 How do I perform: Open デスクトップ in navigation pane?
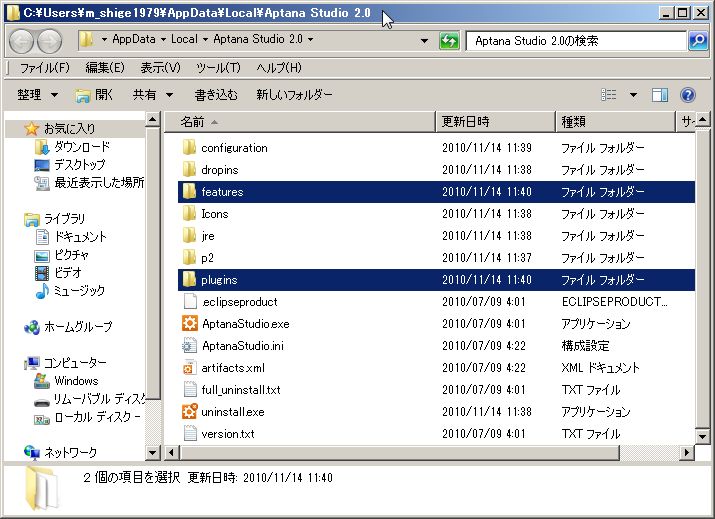point(80,165)
